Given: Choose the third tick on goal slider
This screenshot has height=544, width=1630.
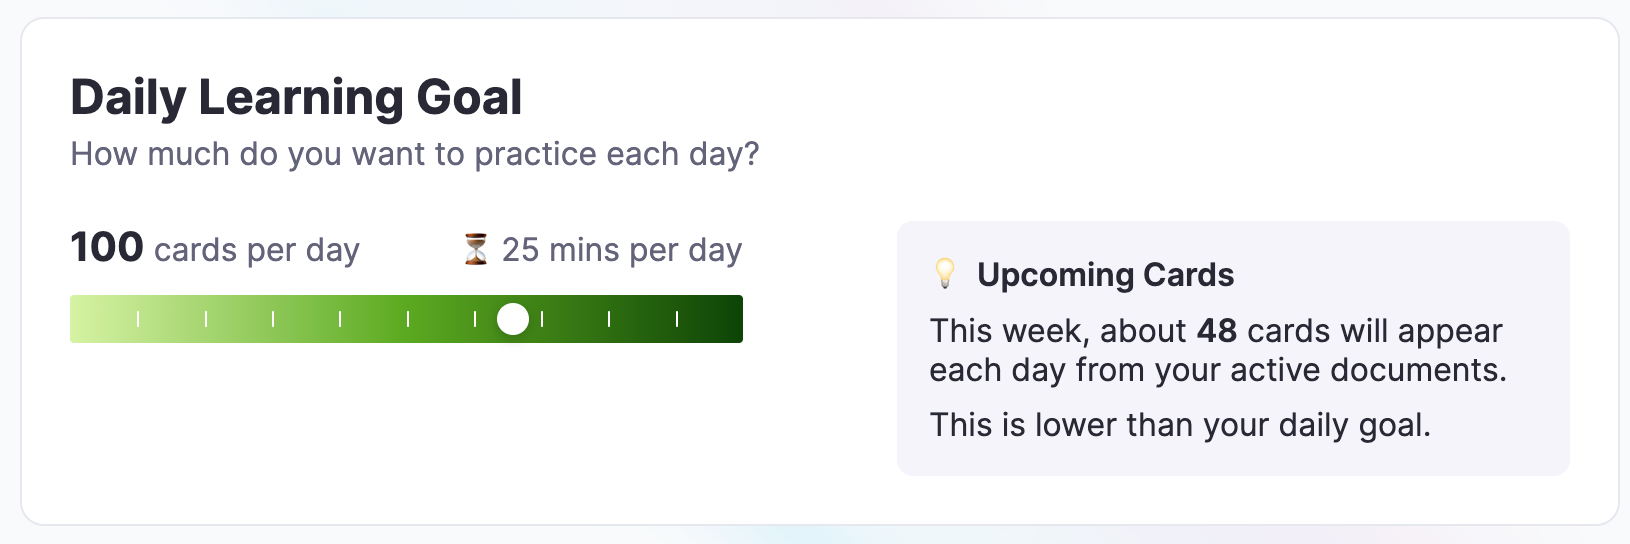Looking at the screenshot, I should tap(273, 319).
